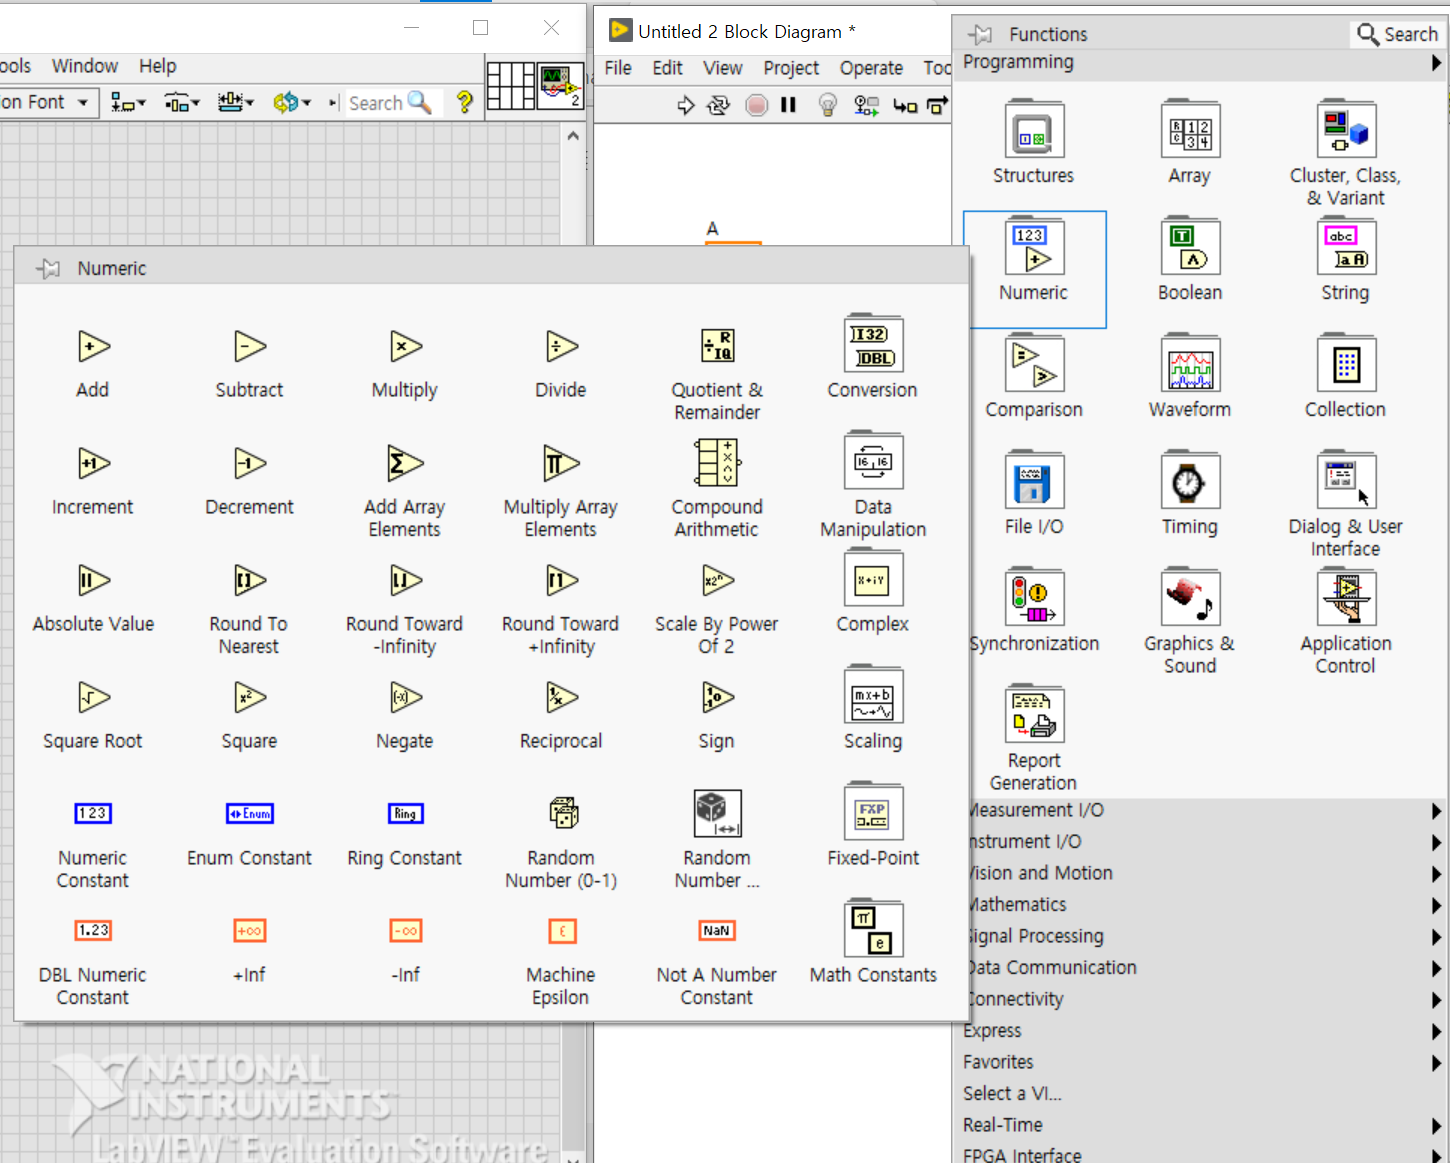Select the Decrement function
This screenshot has width=1450, height=1163.
250,464
